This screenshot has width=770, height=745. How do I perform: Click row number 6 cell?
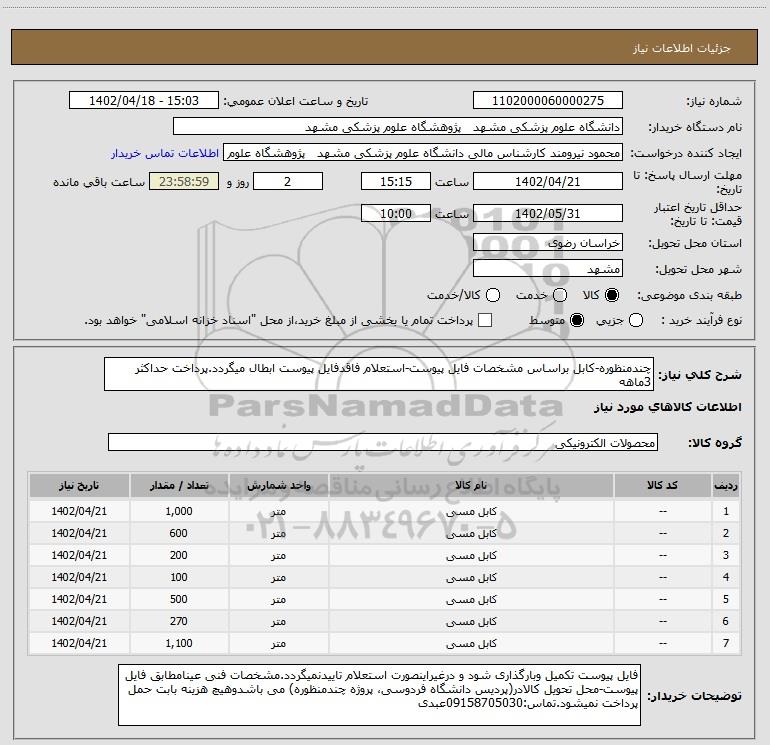726,621
